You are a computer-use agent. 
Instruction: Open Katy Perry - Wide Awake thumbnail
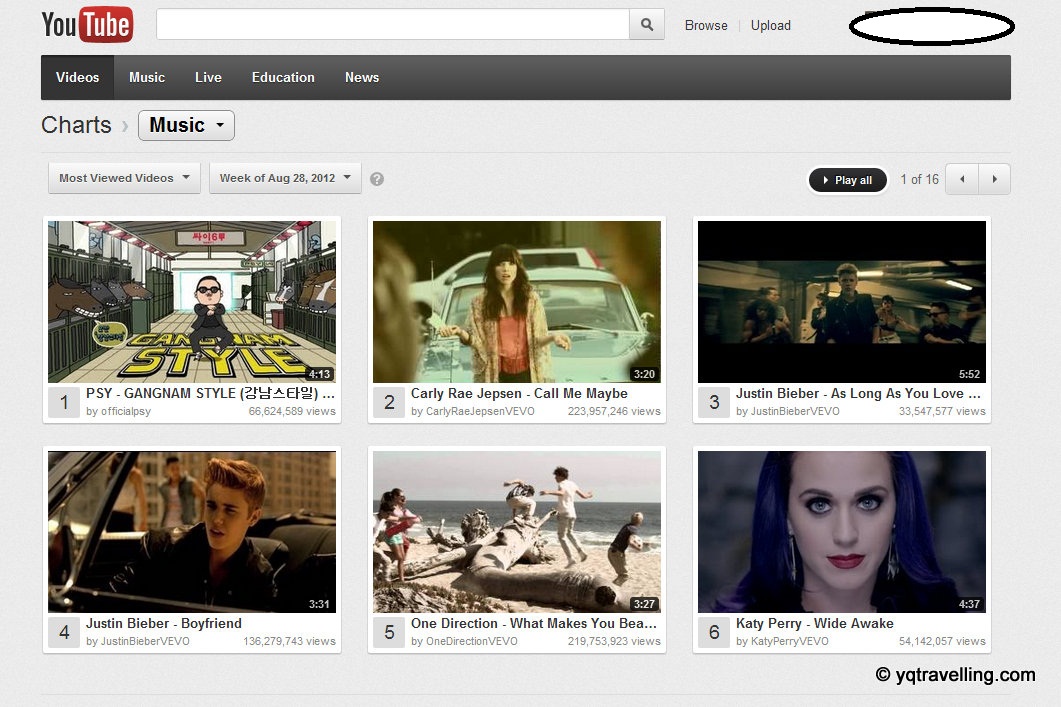(841, 531)
